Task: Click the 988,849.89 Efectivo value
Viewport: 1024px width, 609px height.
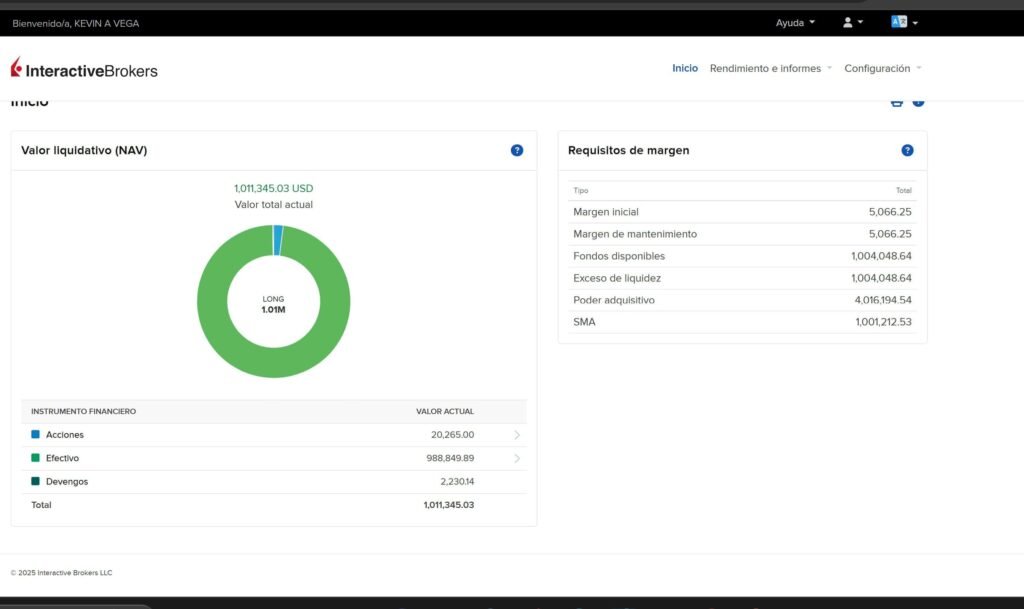Action: [450, 458]
